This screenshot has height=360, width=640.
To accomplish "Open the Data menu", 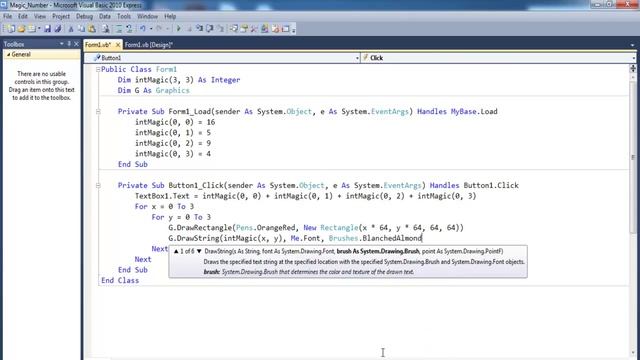I will (x=104, y=16).
